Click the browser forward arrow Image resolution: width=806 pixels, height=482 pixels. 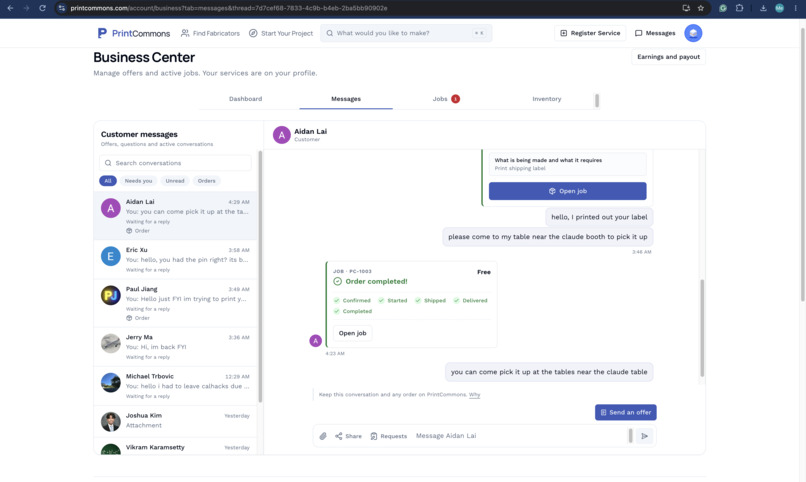coord(26,8)
